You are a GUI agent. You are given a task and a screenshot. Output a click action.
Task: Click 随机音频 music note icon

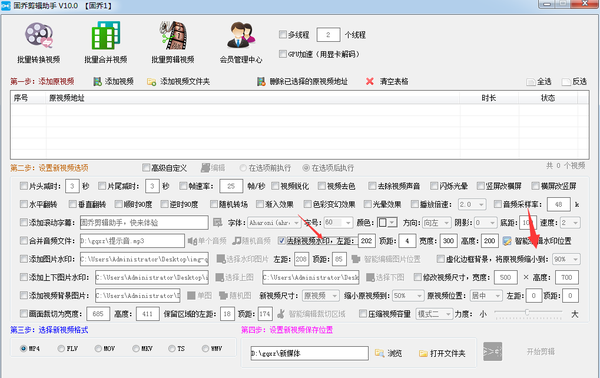click(237, 241)
